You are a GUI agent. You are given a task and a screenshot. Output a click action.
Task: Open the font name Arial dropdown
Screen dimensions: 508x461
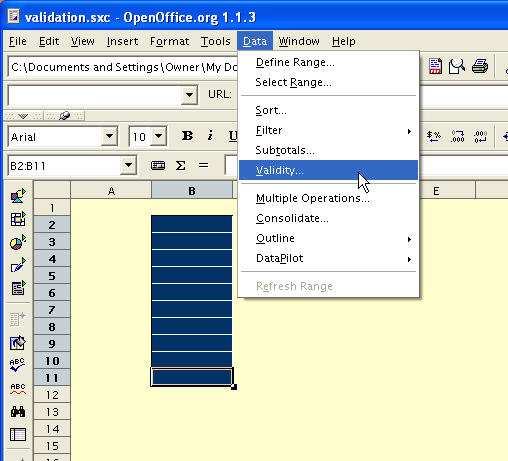(109, 136)
